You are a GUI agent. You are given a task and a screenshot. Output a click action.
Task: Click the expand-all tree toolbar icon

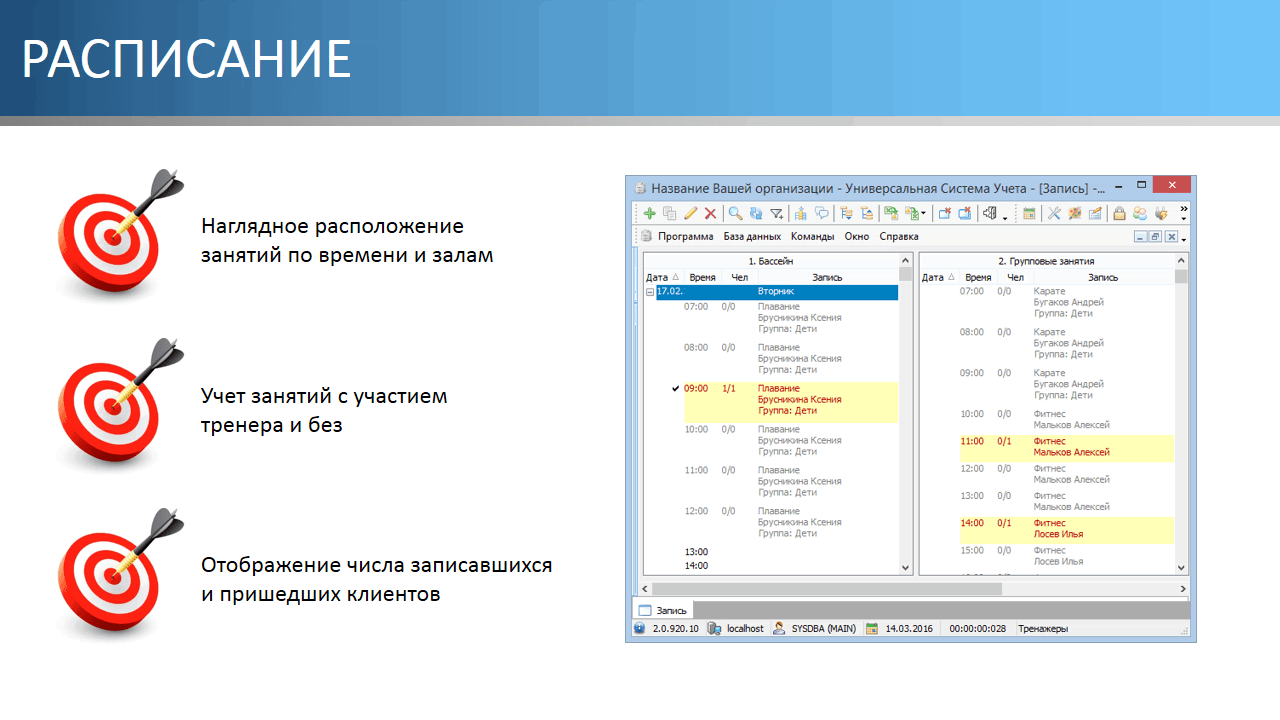[846, 213]
